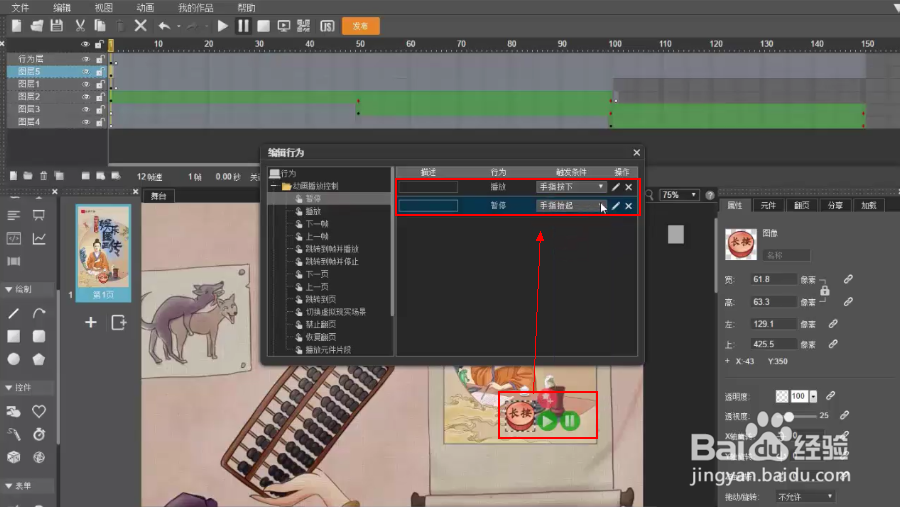This screenshot has height=507, width=900.
Task: Select the stopwatch timer control
Action: coord(38,434)
